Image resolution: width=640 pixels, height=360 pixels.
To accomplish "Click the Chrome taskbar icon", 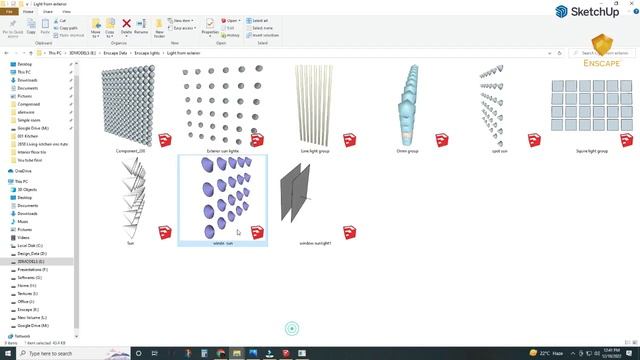I will coord(220,353).
